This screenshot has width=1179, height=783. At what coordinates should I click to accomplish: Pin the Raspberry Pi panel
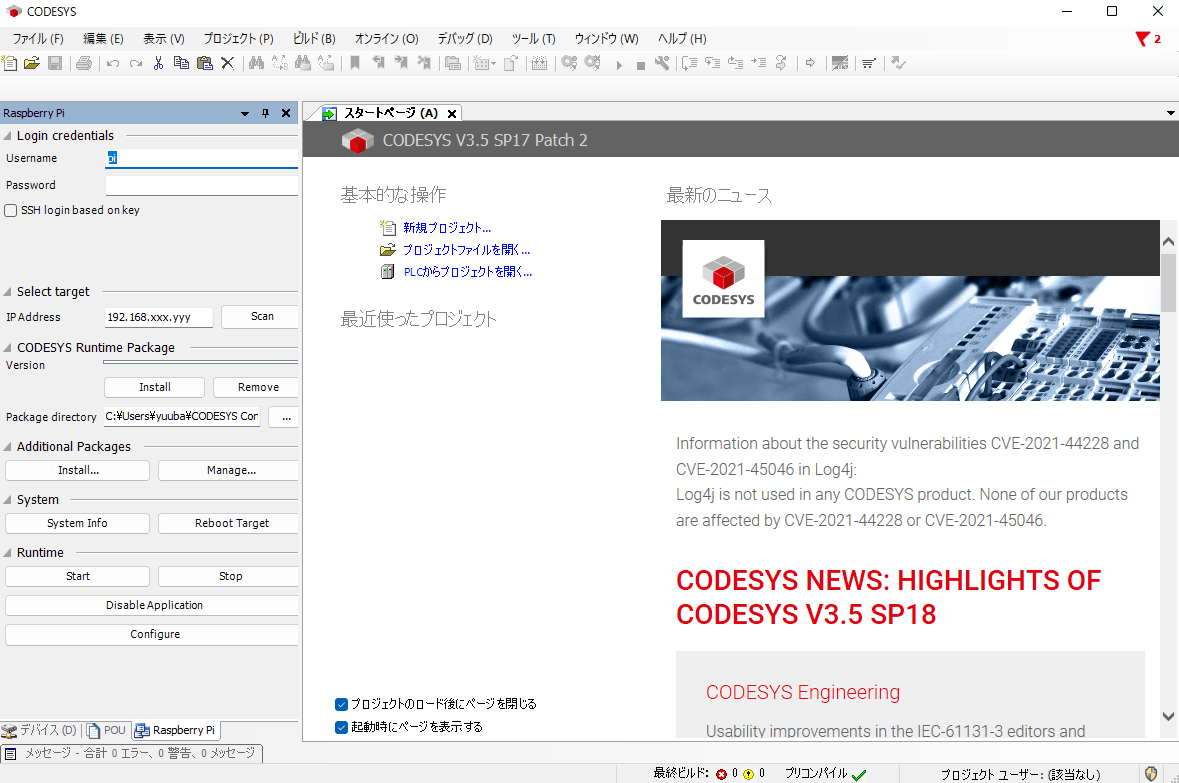click(x=265, y=113)
